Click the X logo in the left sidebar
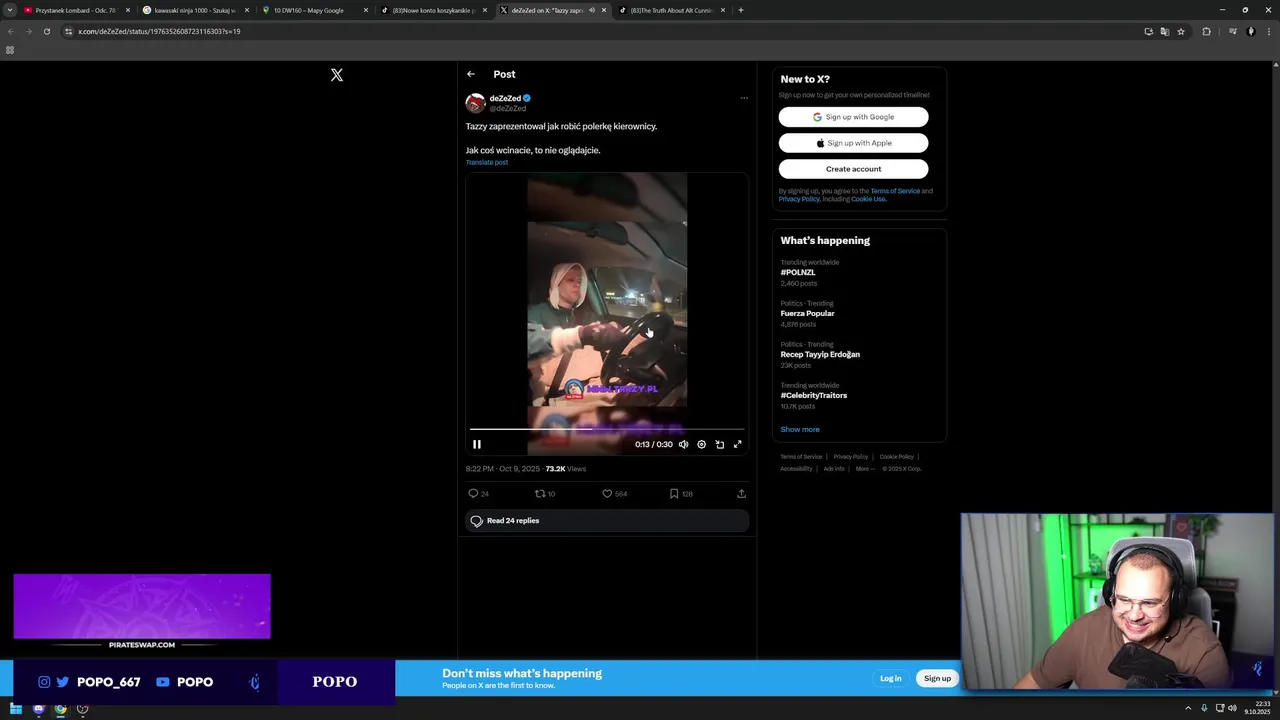1280x720 pixels. click(337, 75)
